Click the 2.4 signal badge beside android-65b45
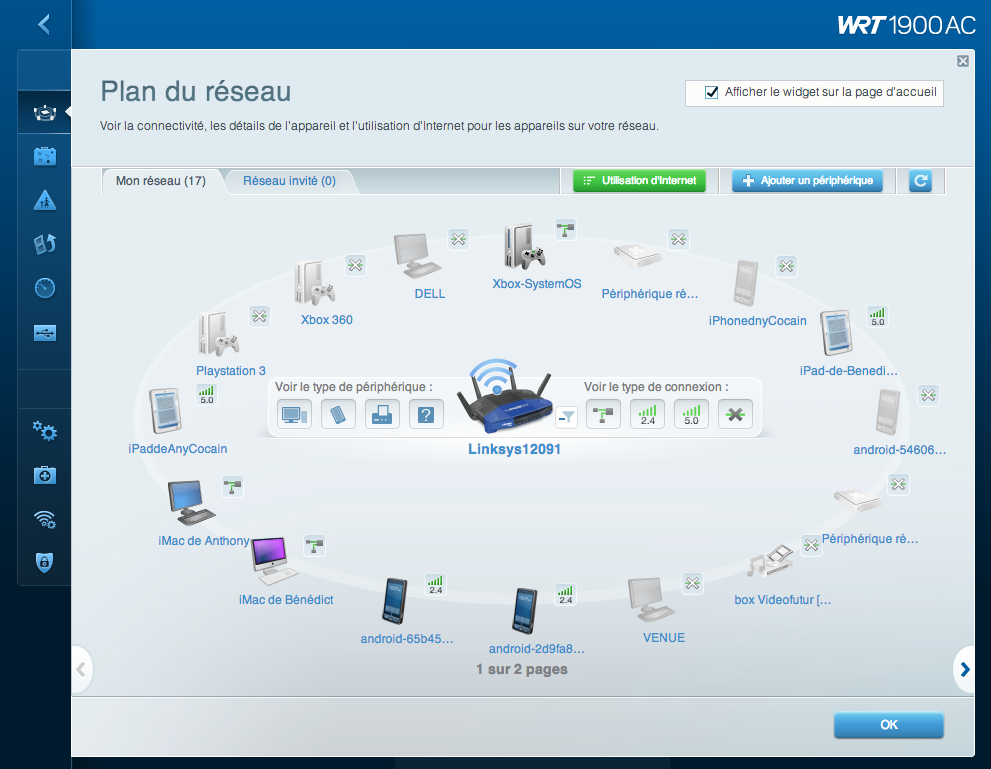 point(435,584)
